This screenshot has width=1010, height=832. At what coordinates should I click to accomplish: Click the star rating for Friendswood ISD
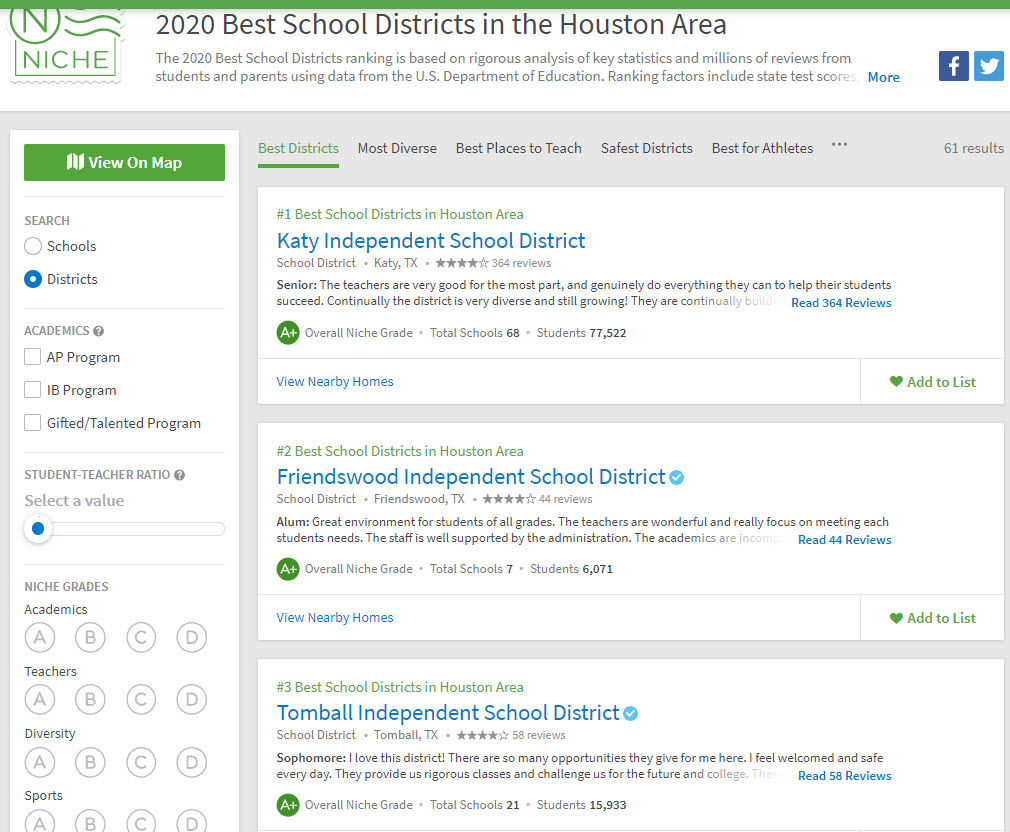tap(509, 499)
